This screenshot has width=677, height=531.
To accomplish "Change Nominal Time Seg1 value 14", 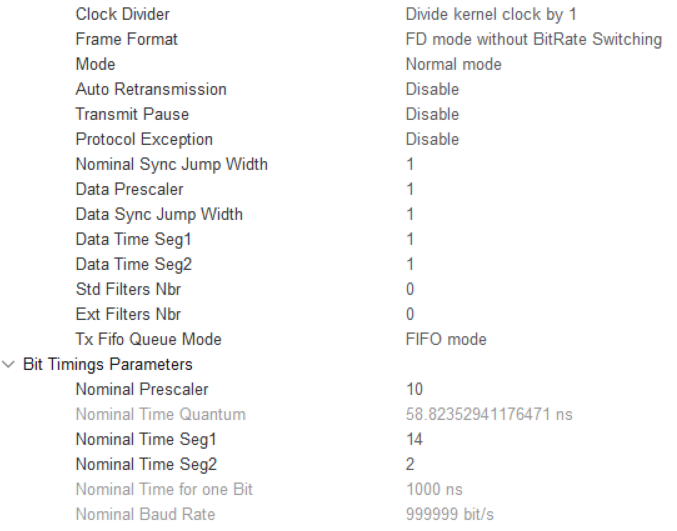I will [414, 439].
